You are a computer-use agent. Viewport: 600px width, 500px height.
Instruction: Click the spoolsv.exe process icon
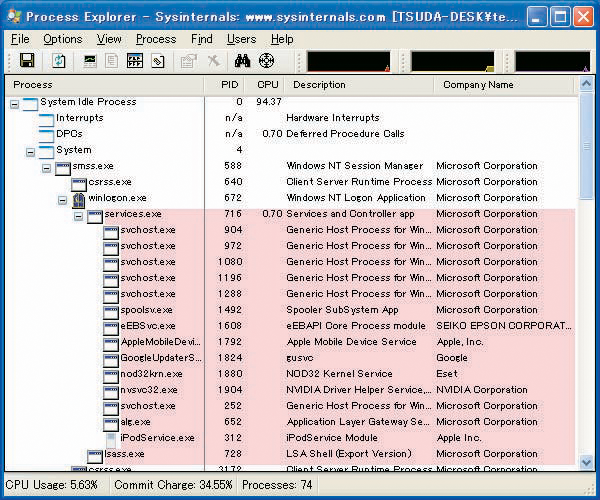tap(111, 312)
